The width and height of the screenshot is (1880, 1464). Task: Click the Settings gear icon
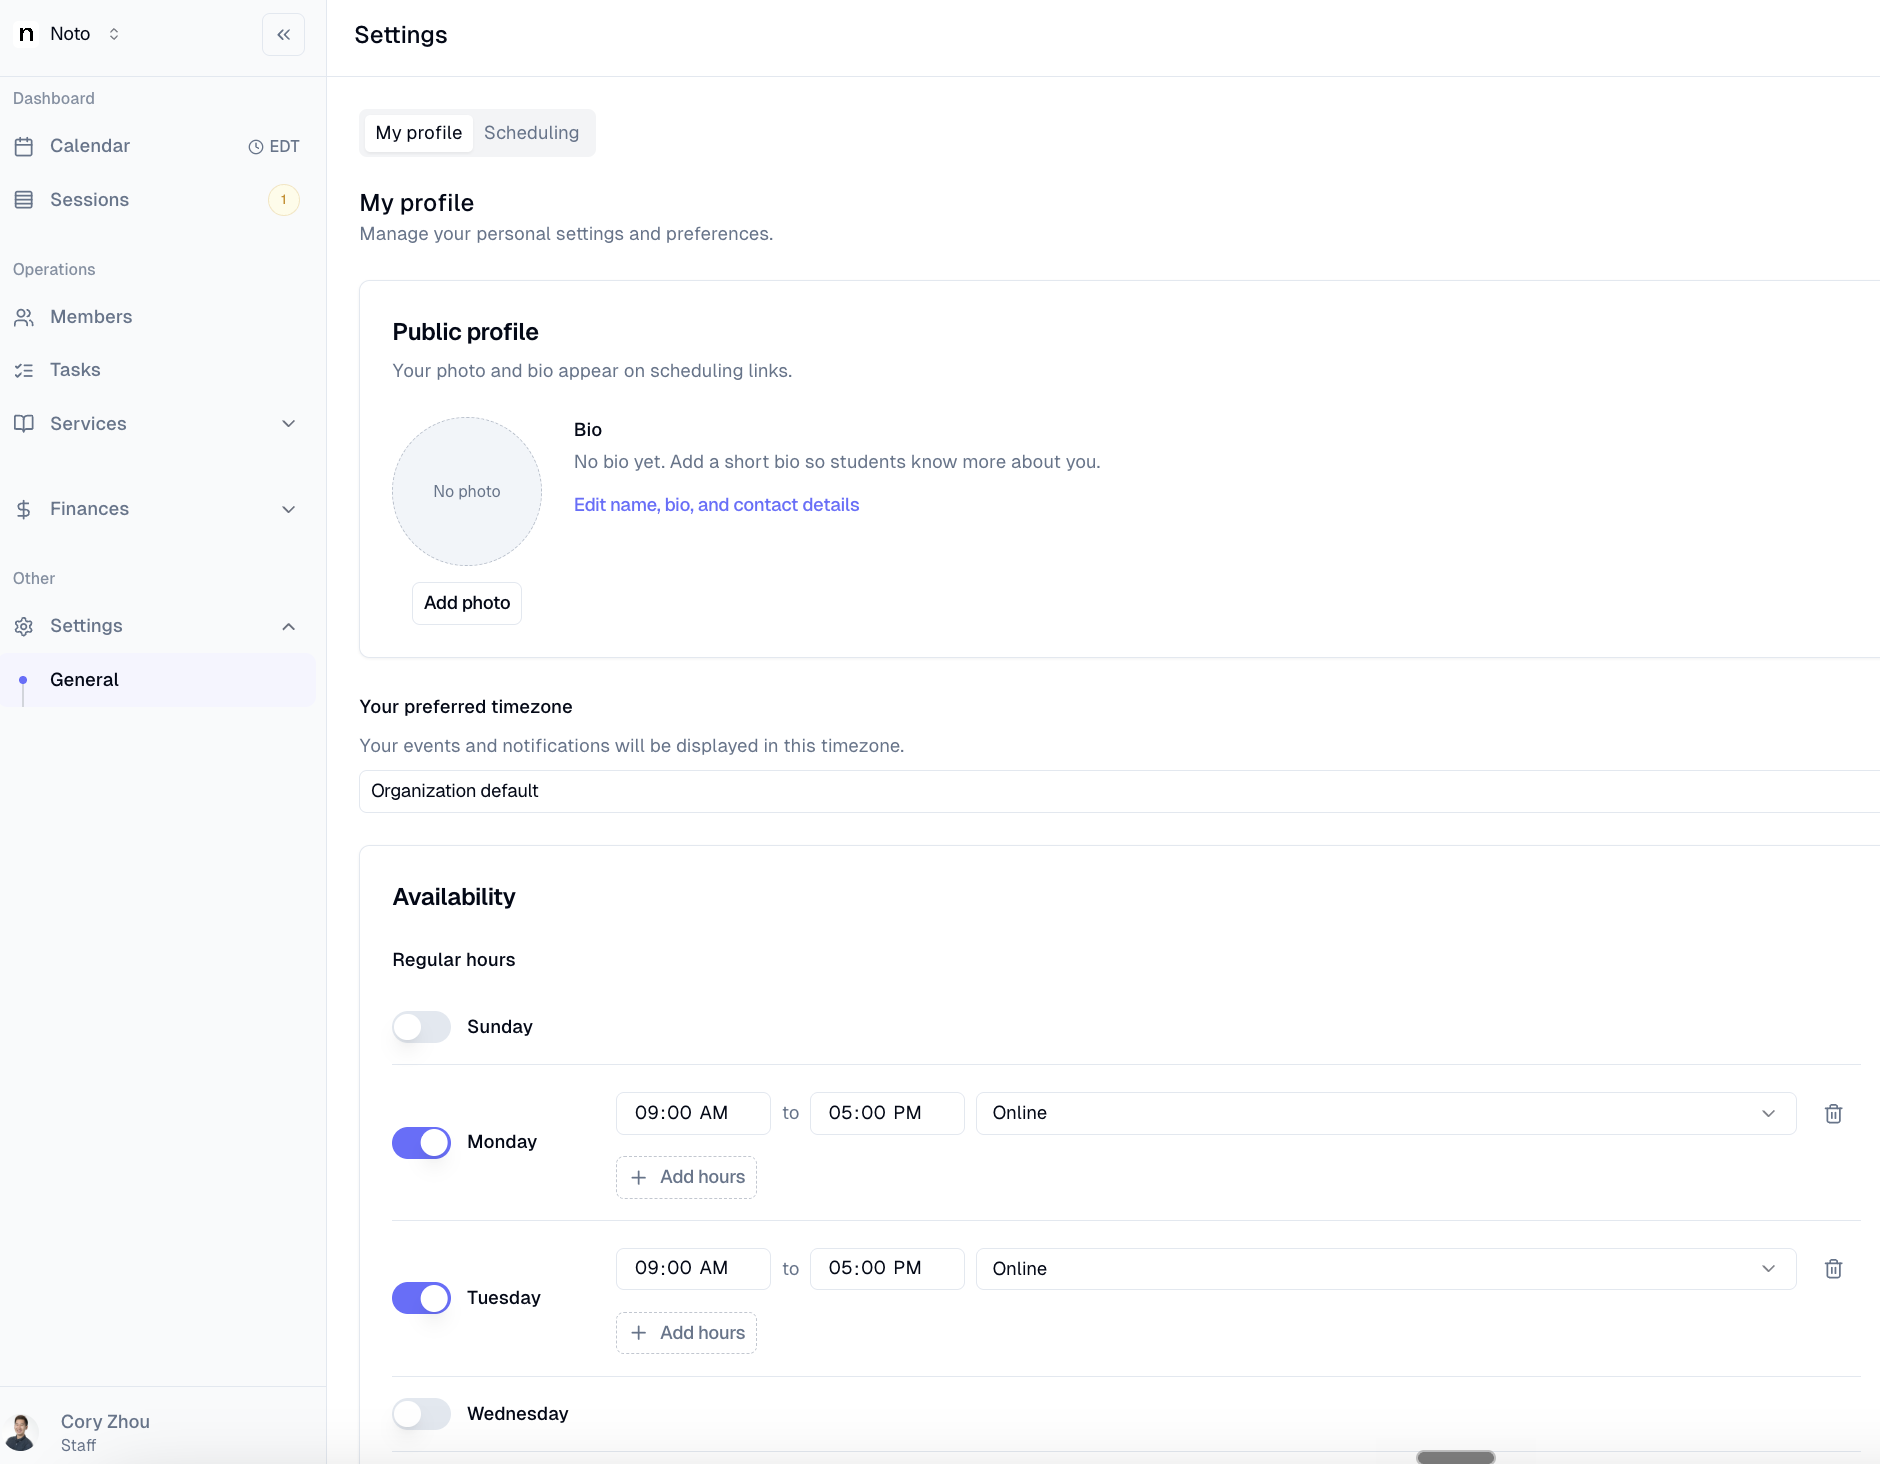click(x=24, y=626)
